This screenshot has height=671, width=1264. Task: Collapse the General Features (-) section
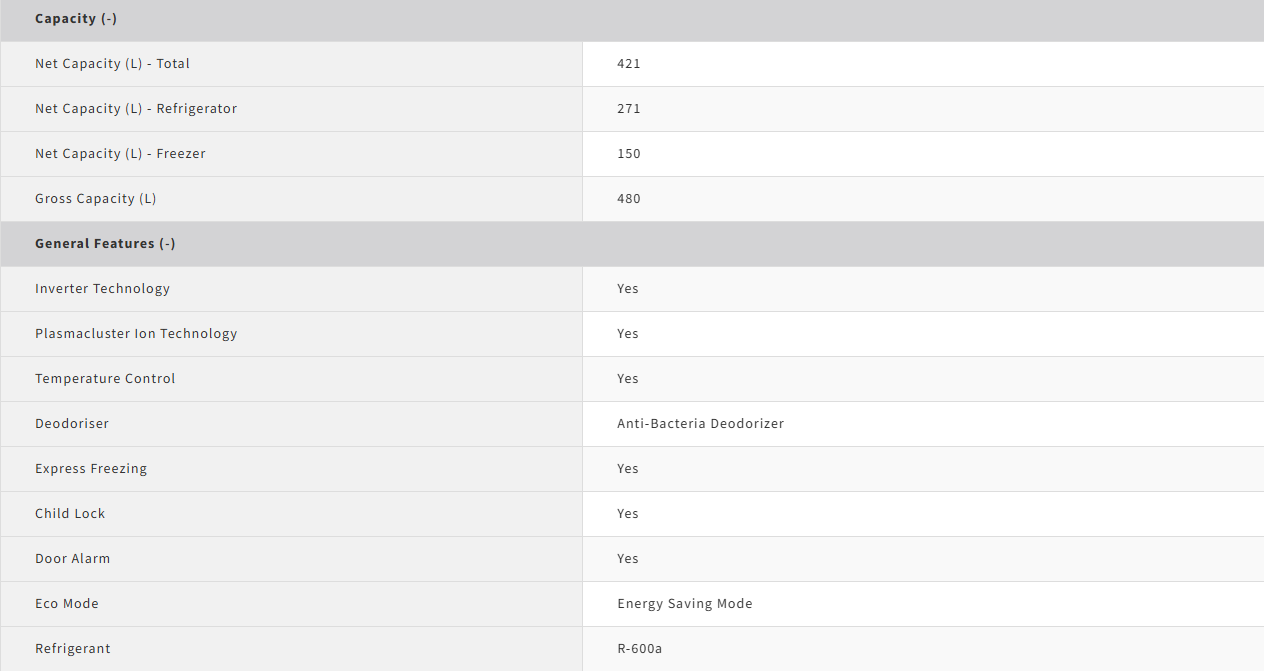click(105, 244)
